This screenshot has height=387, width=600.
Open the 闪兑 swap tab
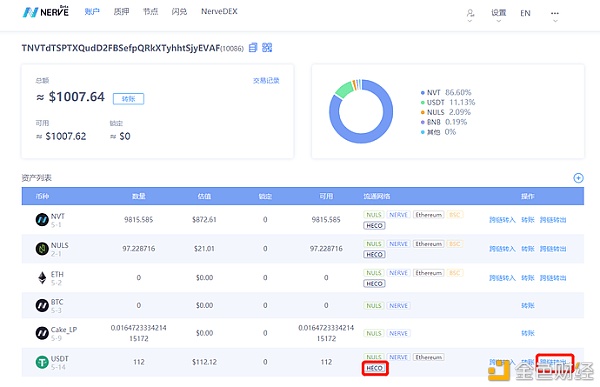179,12
